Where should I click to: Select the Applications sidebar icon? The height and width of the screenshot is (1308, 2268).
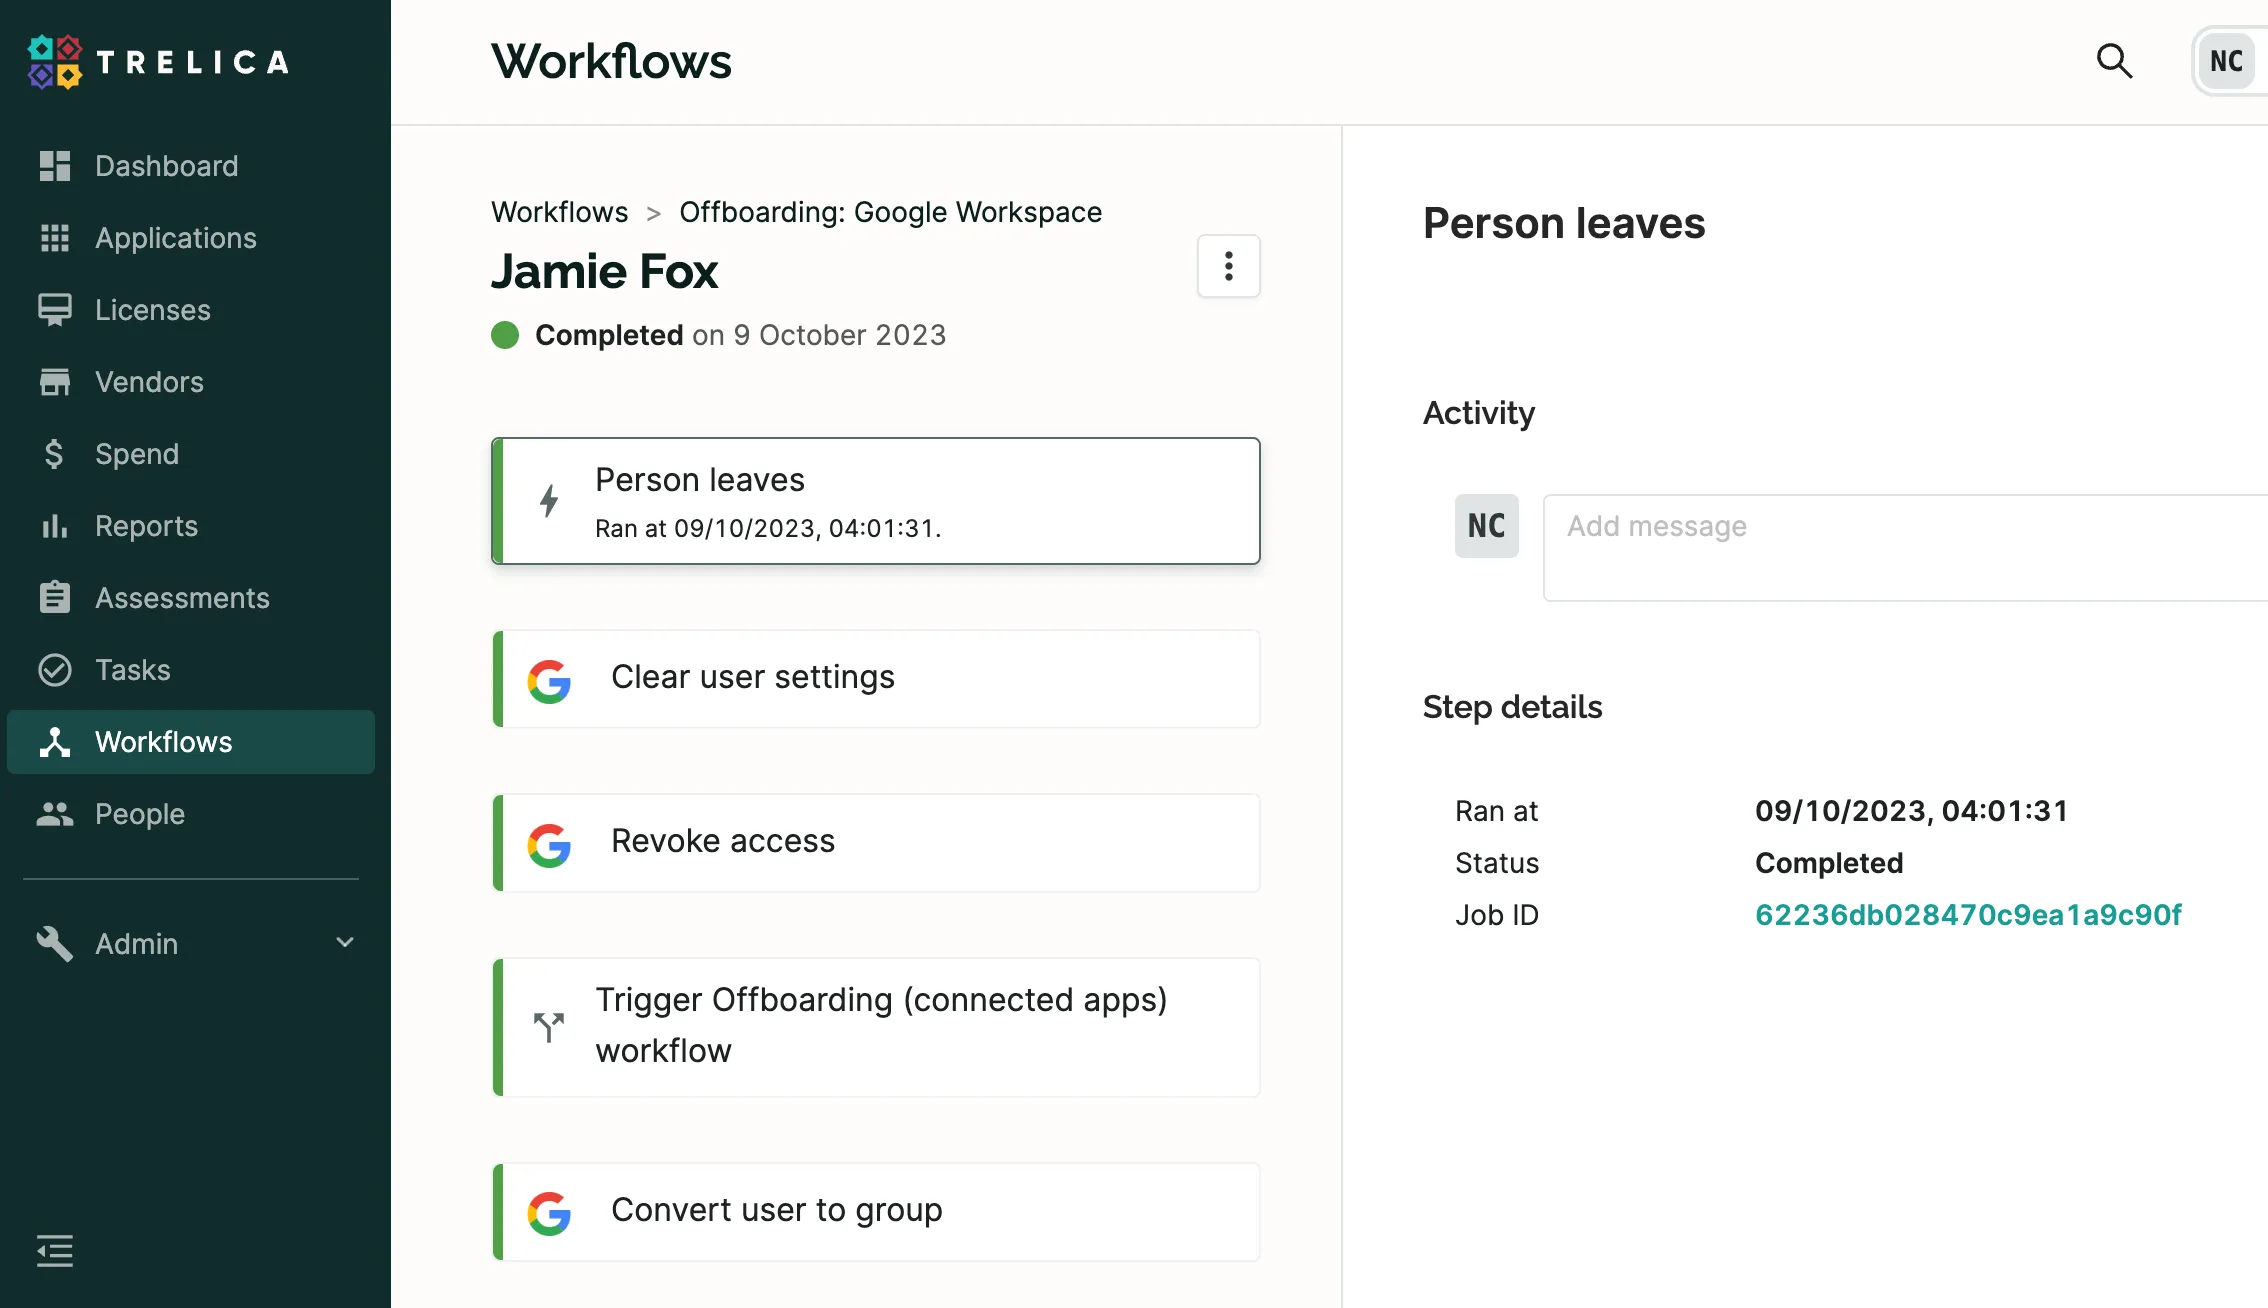pyautogui.click(x=55, y=235)
